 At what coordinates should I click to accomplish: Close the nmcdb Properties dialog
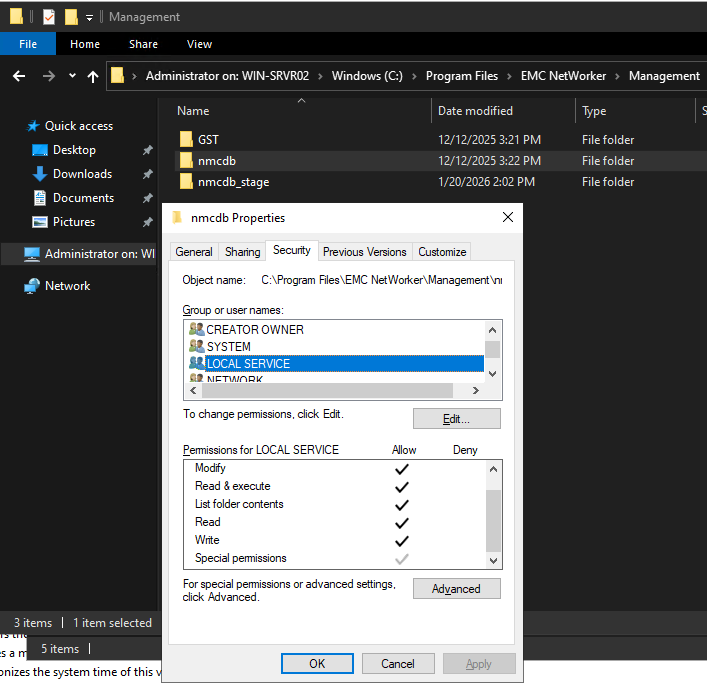508,217
